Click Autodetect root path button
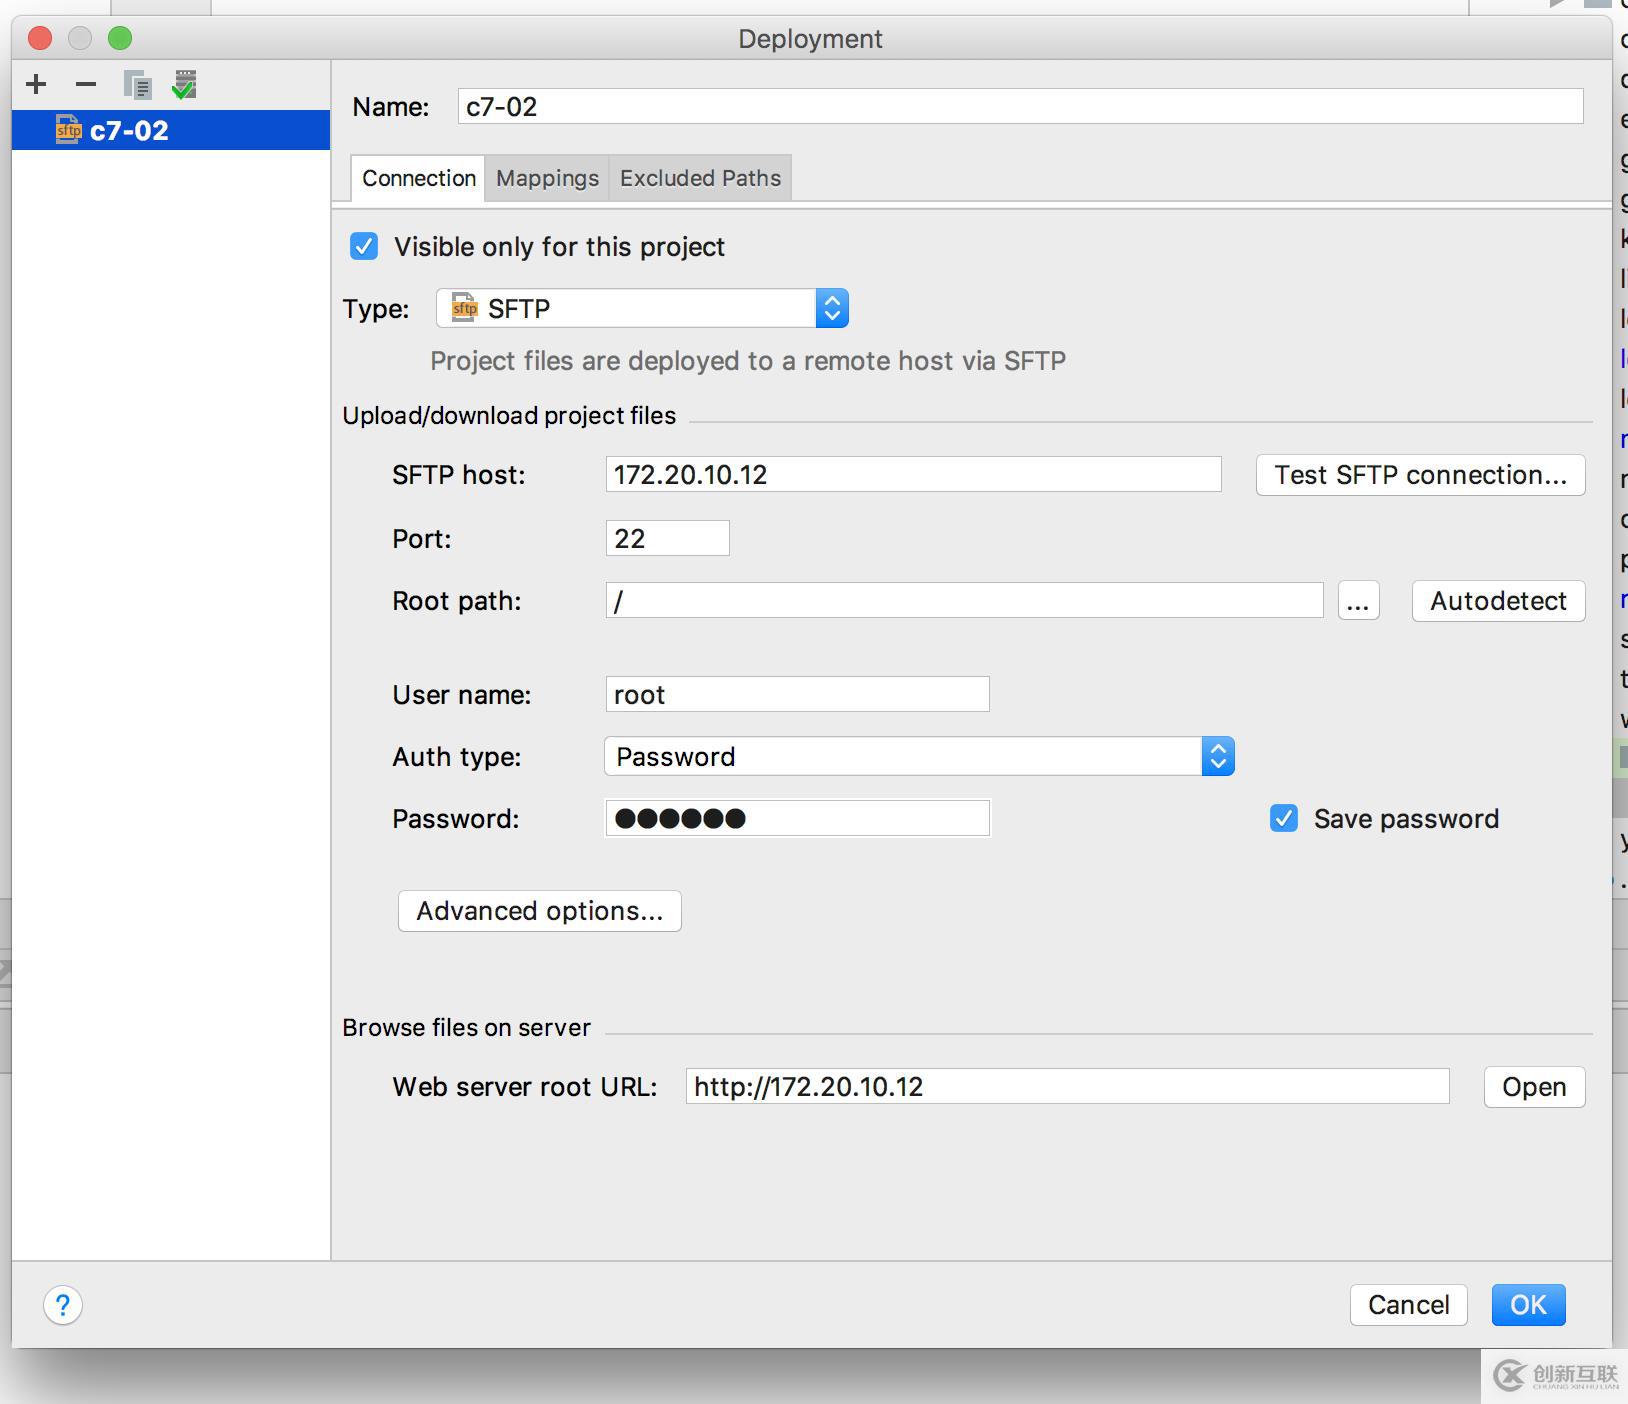Image resolution: width=1628 pixels, height=1404 pixels. [1498, 601]
